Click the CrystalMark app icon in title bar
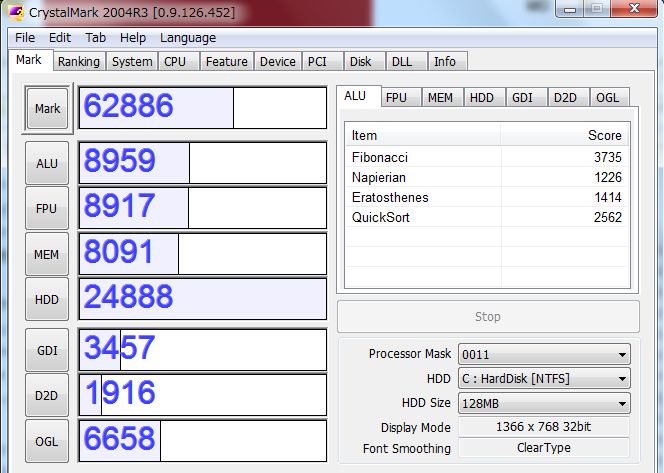 [x=16, y=12]
